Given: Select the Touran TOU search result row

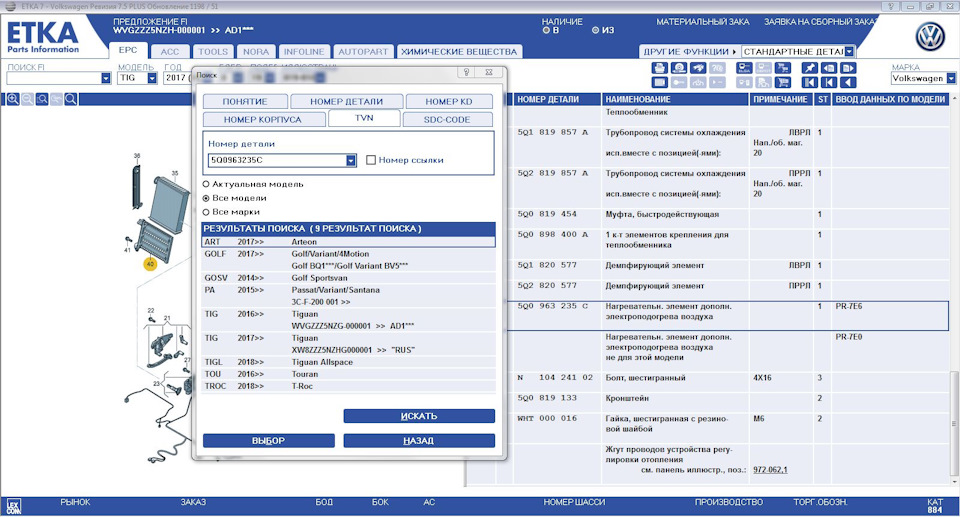Looking at the screenshot, I should tap(348, 374).
